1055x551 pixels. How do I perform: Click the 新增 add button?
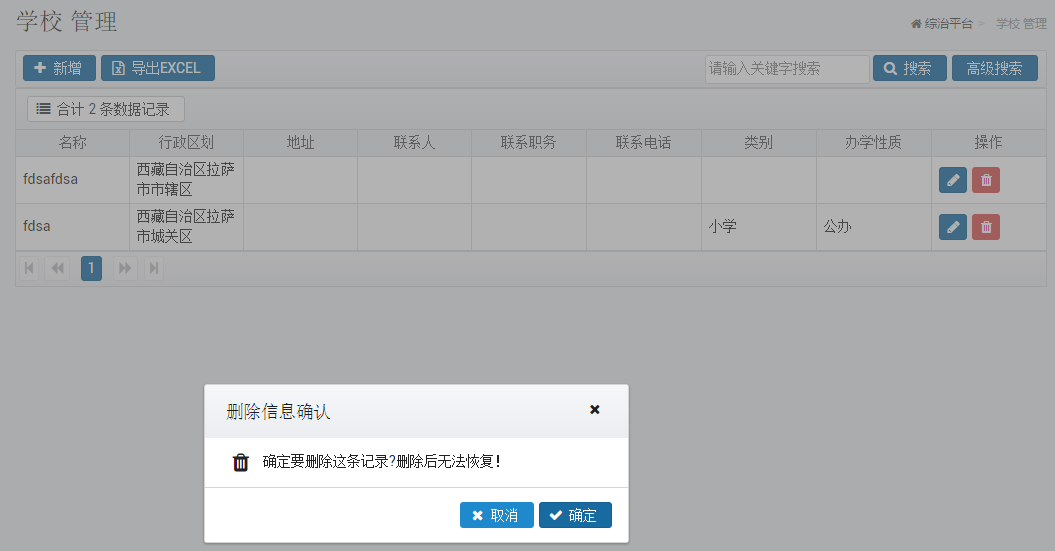coord(59,68)
